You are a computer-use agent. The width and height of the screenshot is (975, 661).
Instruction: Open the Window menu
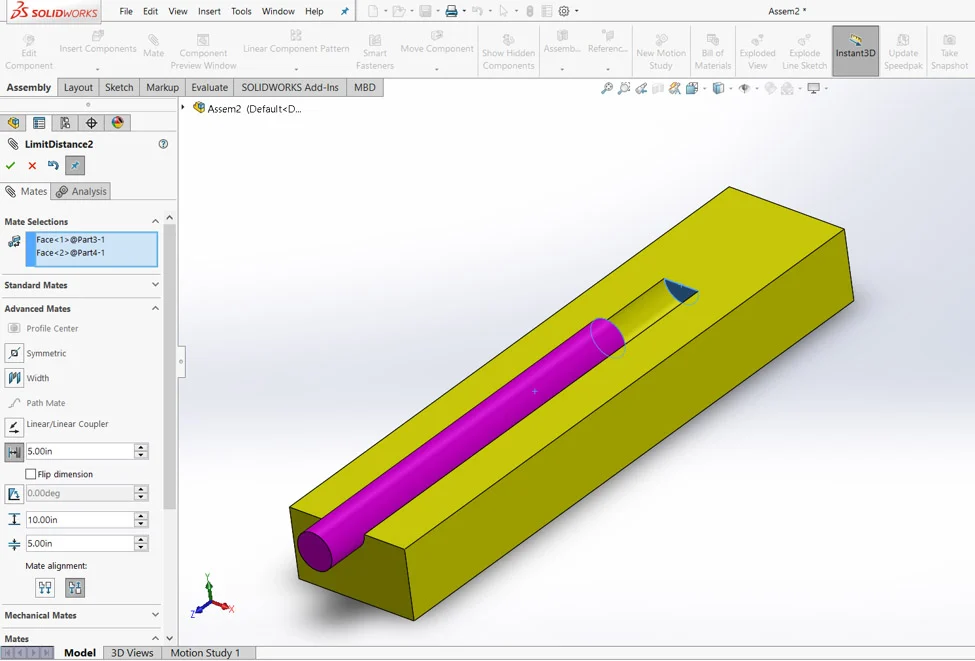tap(278, 11)
